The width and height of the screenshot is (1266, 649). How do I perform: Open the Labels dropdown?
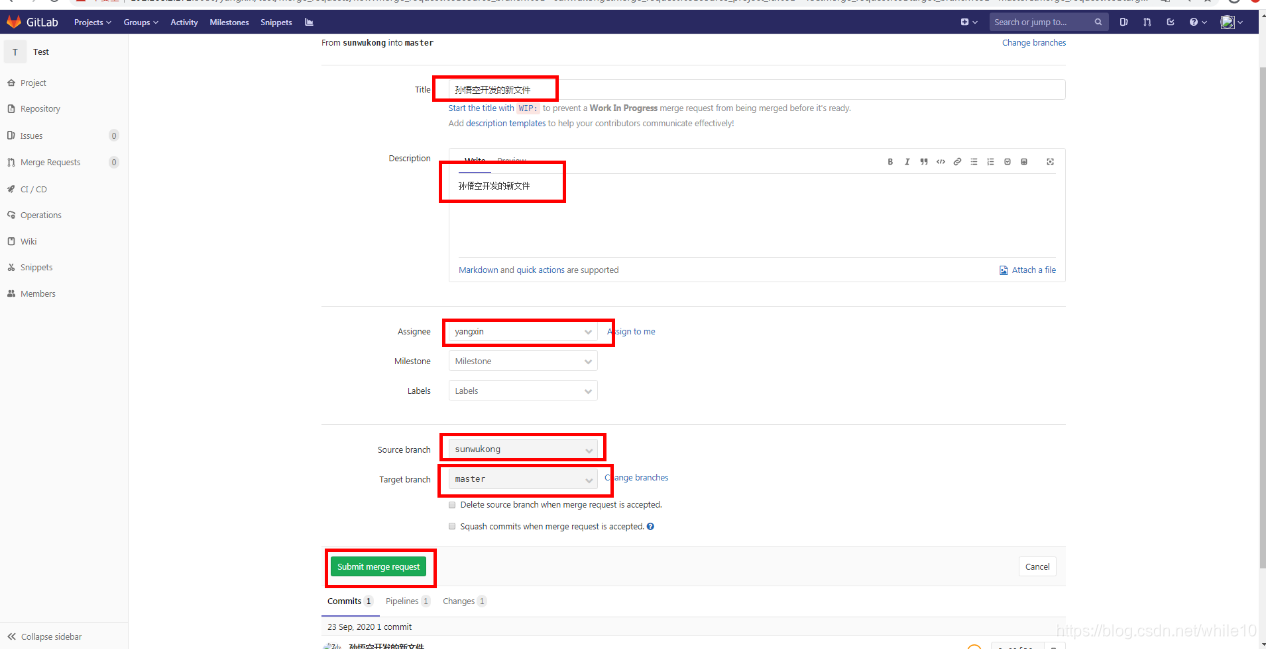click(523, 391)
